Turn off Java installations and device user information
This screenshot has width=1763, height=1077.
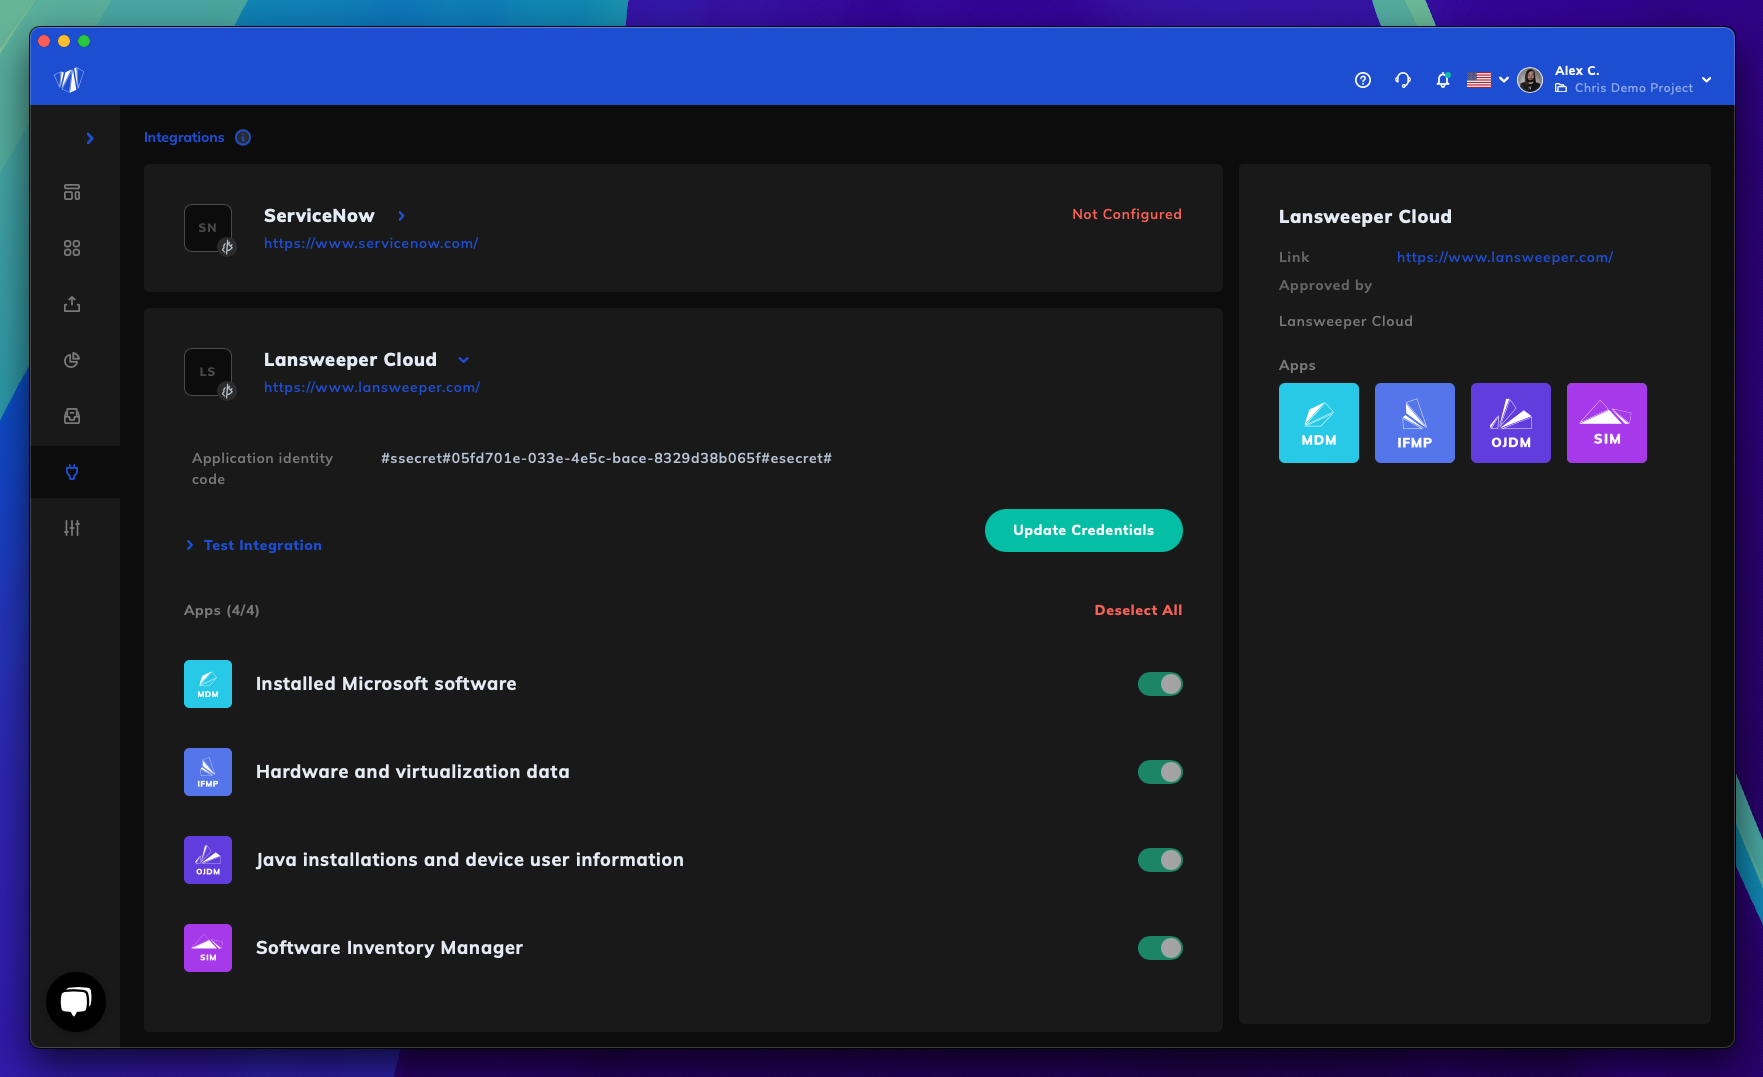pyautogui.click(x=1160, y=860)
